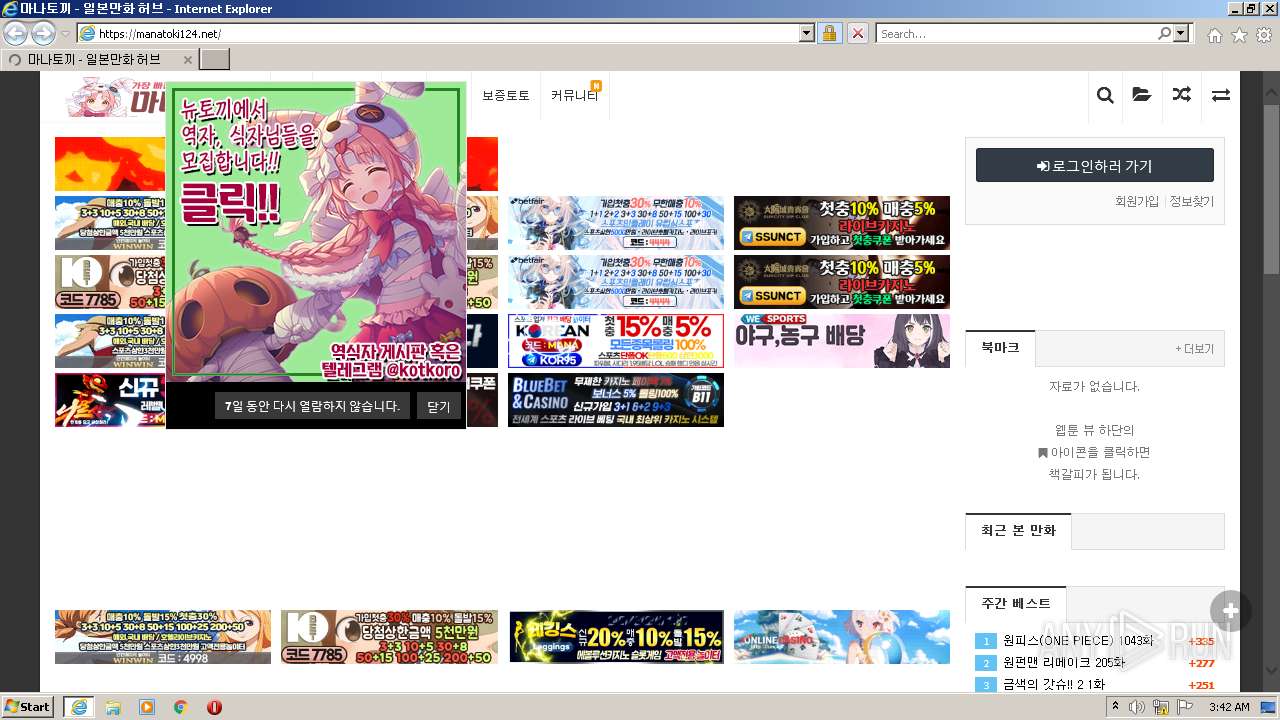The height and width of the screenshot is (720, 1280).
Task: Click the site search magnifier icon
Action: tap(1105, 95)
